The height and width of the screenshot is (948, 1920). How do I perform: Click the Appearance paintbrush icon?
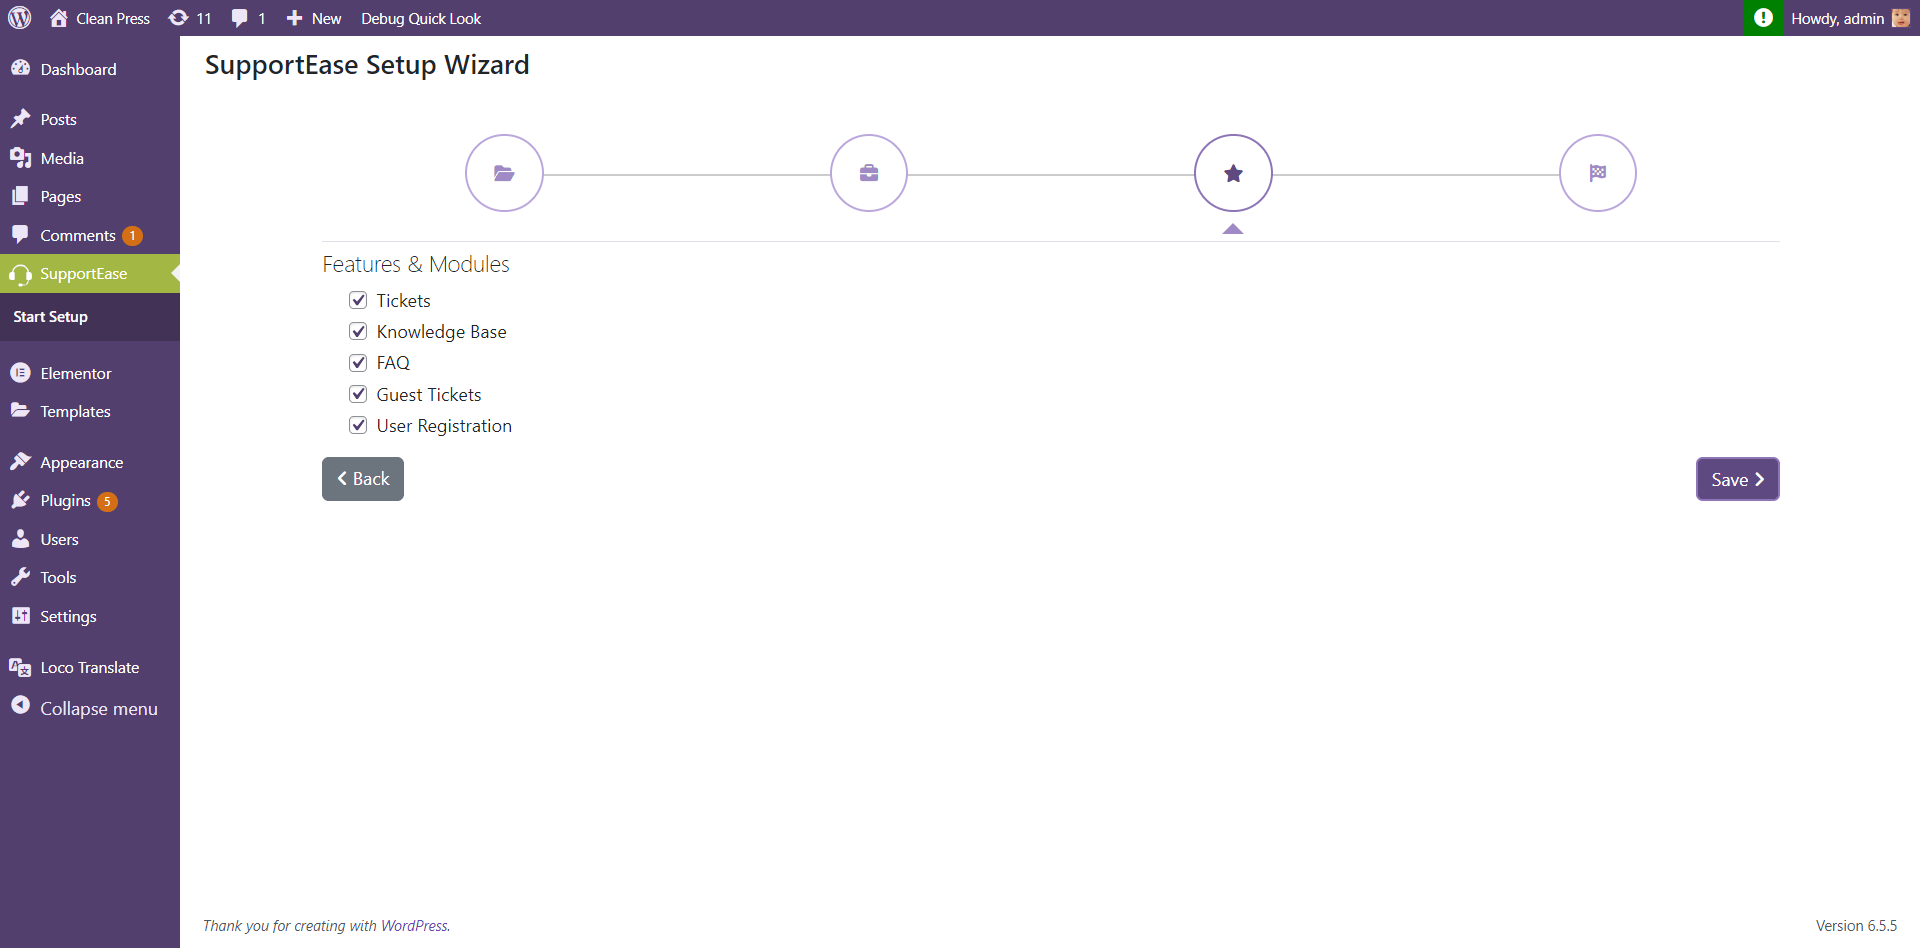(x=20, y=462)
